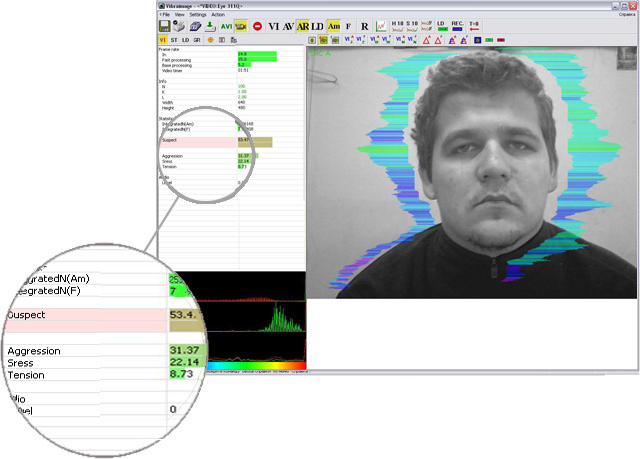Viewport: 640px width, 459px height.
Task: Open the Справка help menu
Action: (x=627, y=15)
